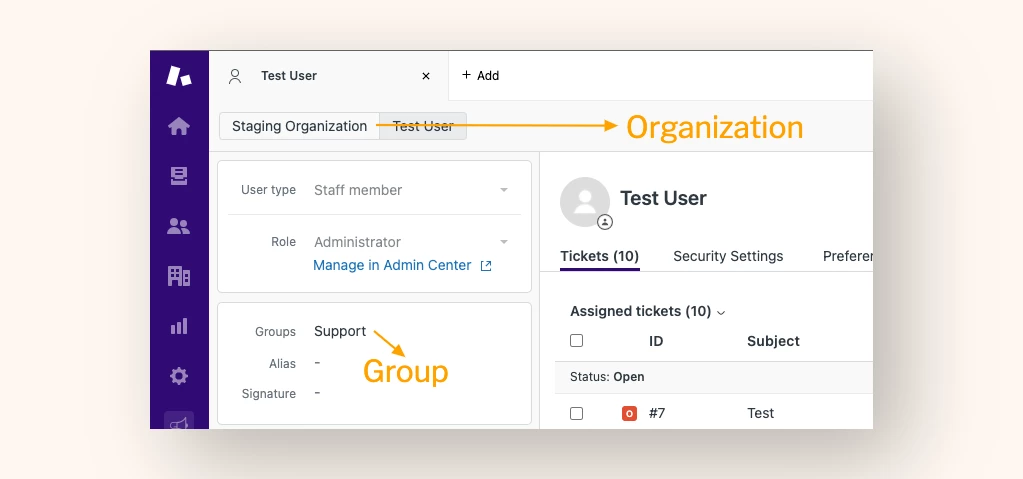Click the megaphone icon in sidebar
The image size is (1023, 479).
(179, 422)
